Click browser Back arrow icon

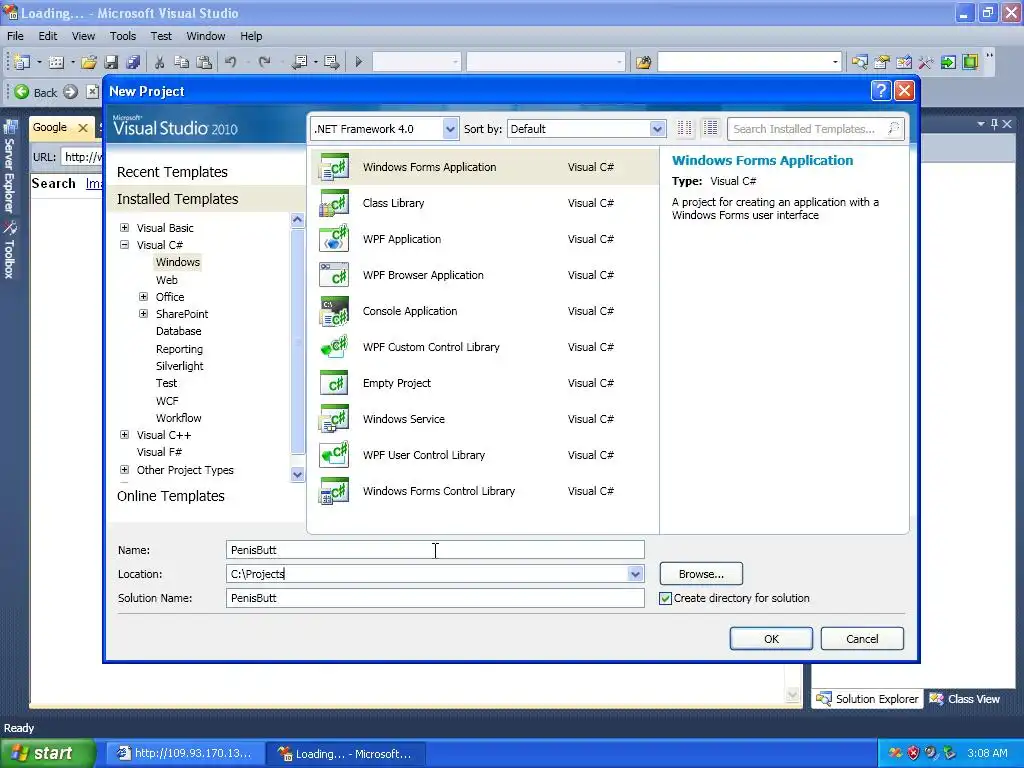[22, 92]
